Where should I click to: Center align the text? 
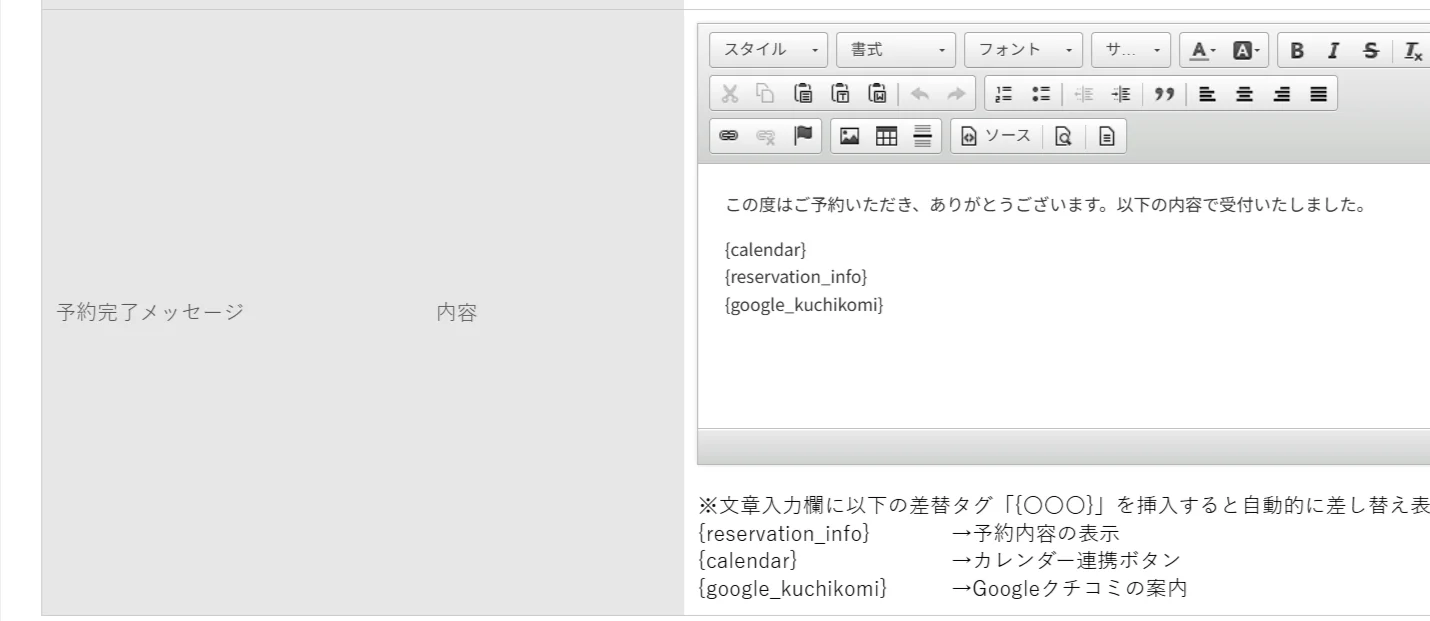[x=1246, y=94]
